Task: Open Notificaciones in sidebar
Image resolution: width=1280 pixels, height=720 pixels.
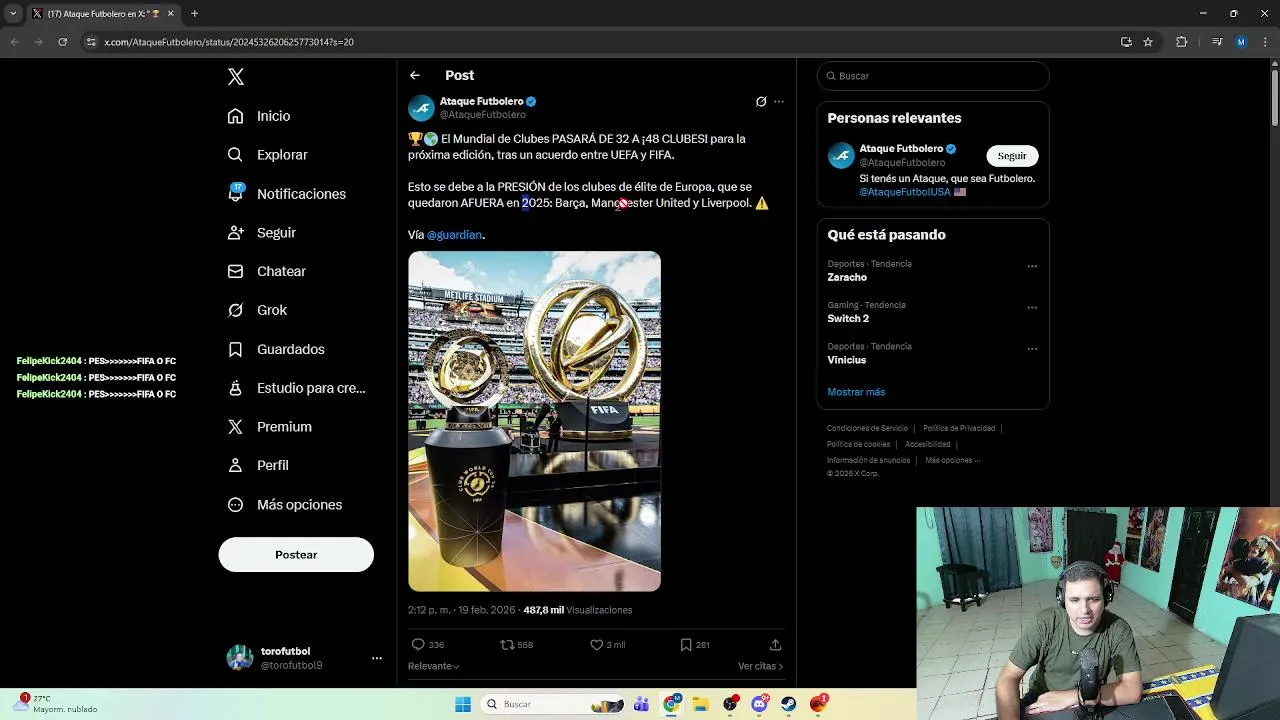Action: click(286, 194)
